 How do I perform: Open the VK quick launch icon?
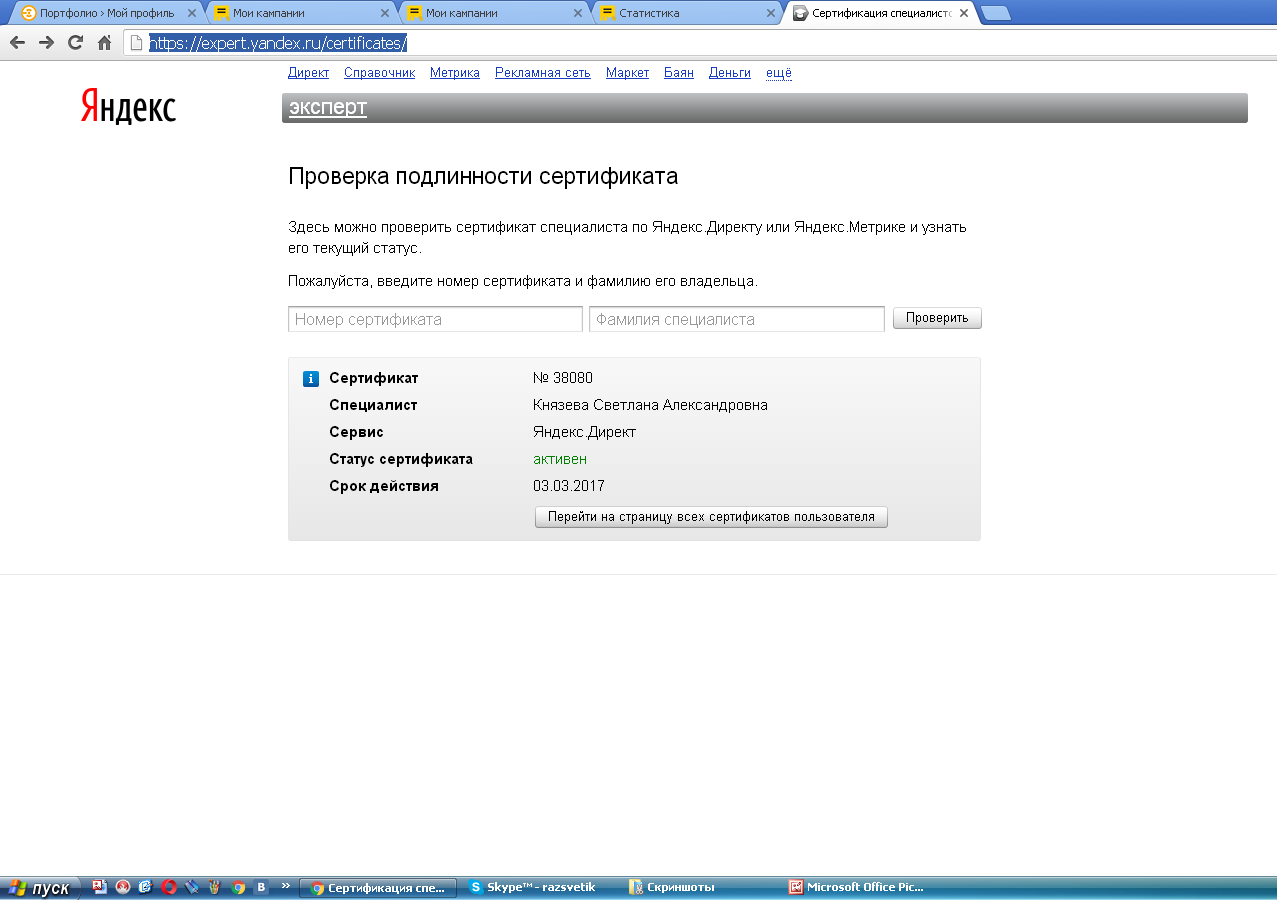click(261, 887)
